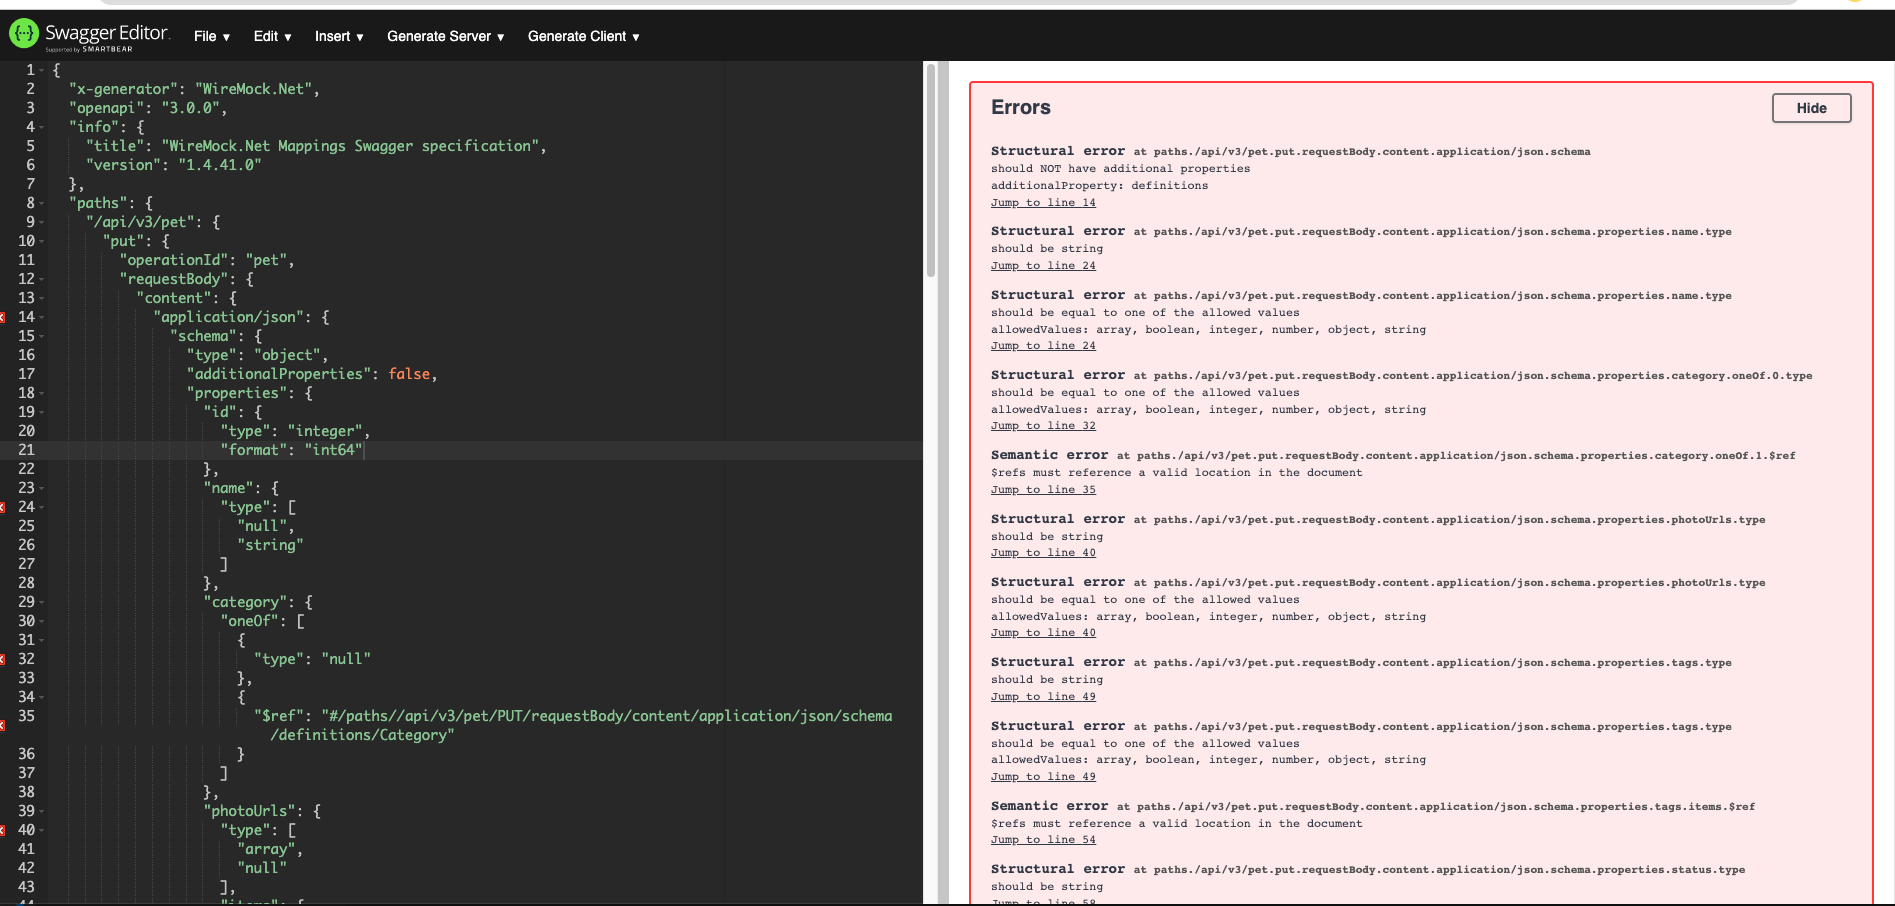
Task: Collapse "photoUrls" fold at line 39
Action: 42,811
